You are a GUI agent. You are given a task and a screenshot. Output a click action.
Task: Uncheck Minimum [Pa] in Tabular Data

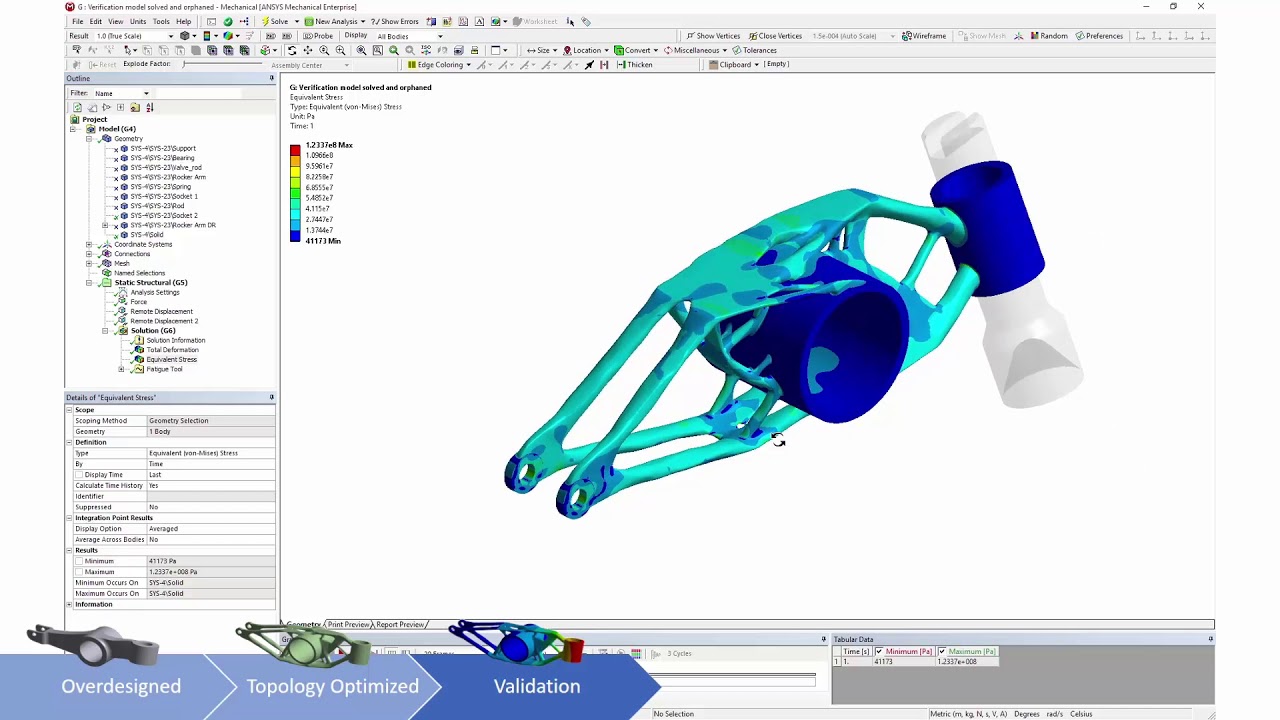click(x=879, y=651)
